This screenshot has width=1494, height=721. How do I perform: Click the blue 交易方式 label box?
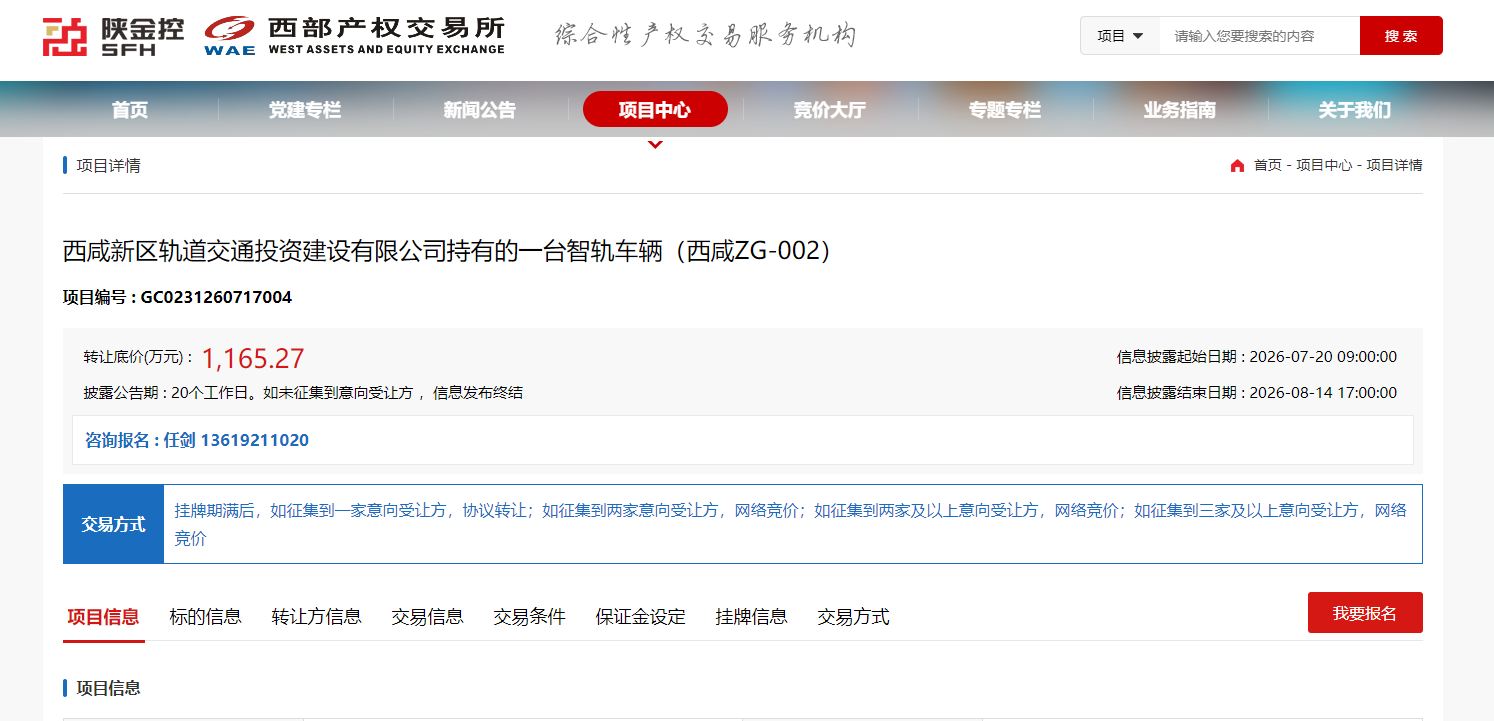(113, 524)
